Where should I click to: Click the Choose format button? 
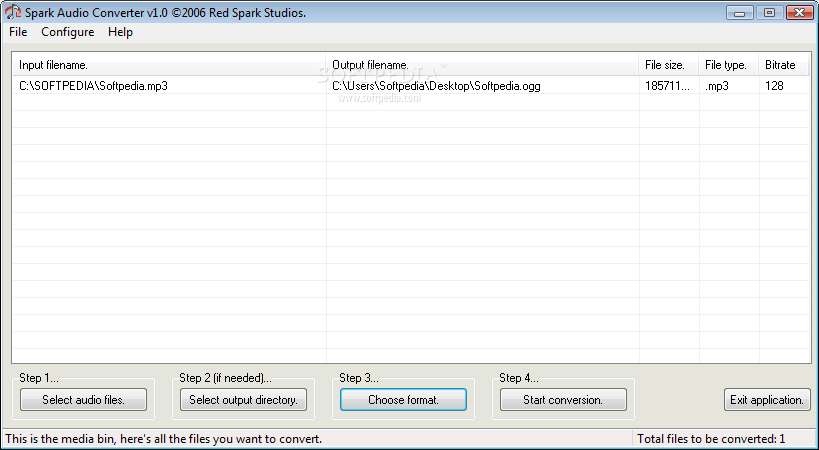click(403, 400)
